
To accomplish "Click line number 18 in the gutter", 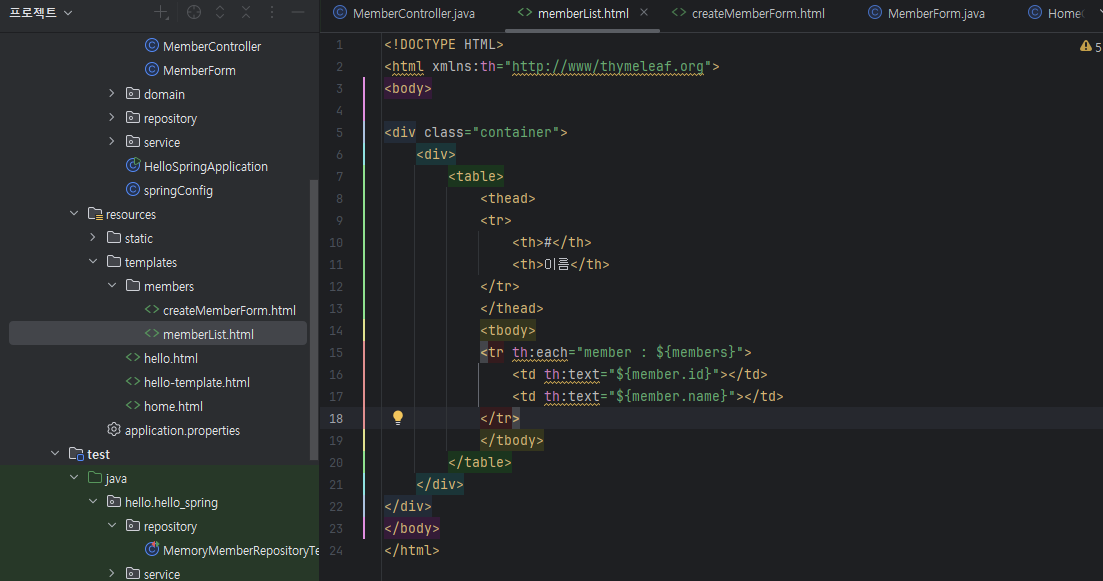I will point(336,419).
